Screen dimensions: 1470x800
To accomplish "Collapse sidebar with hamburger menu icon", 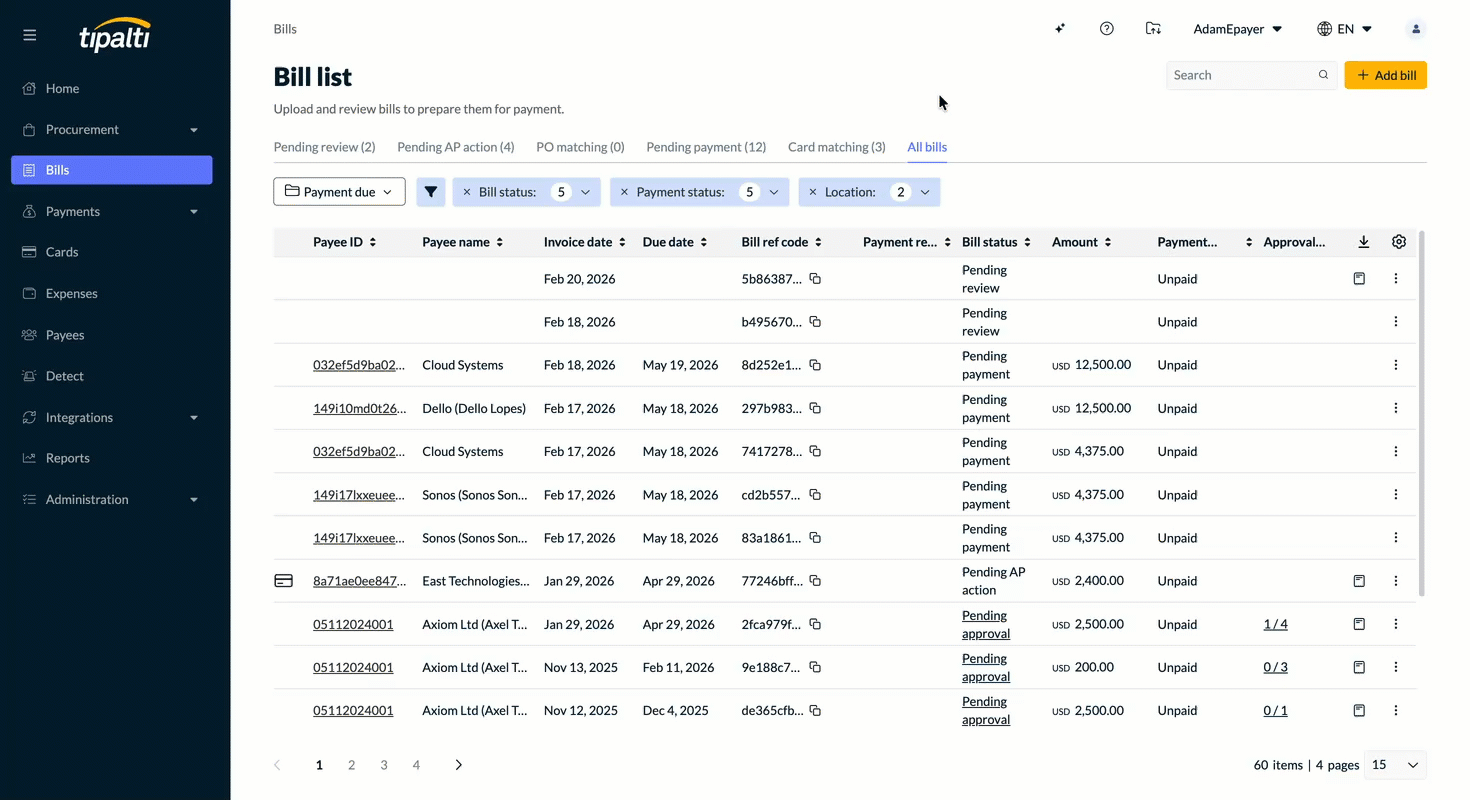I will [x=29, y=35].
